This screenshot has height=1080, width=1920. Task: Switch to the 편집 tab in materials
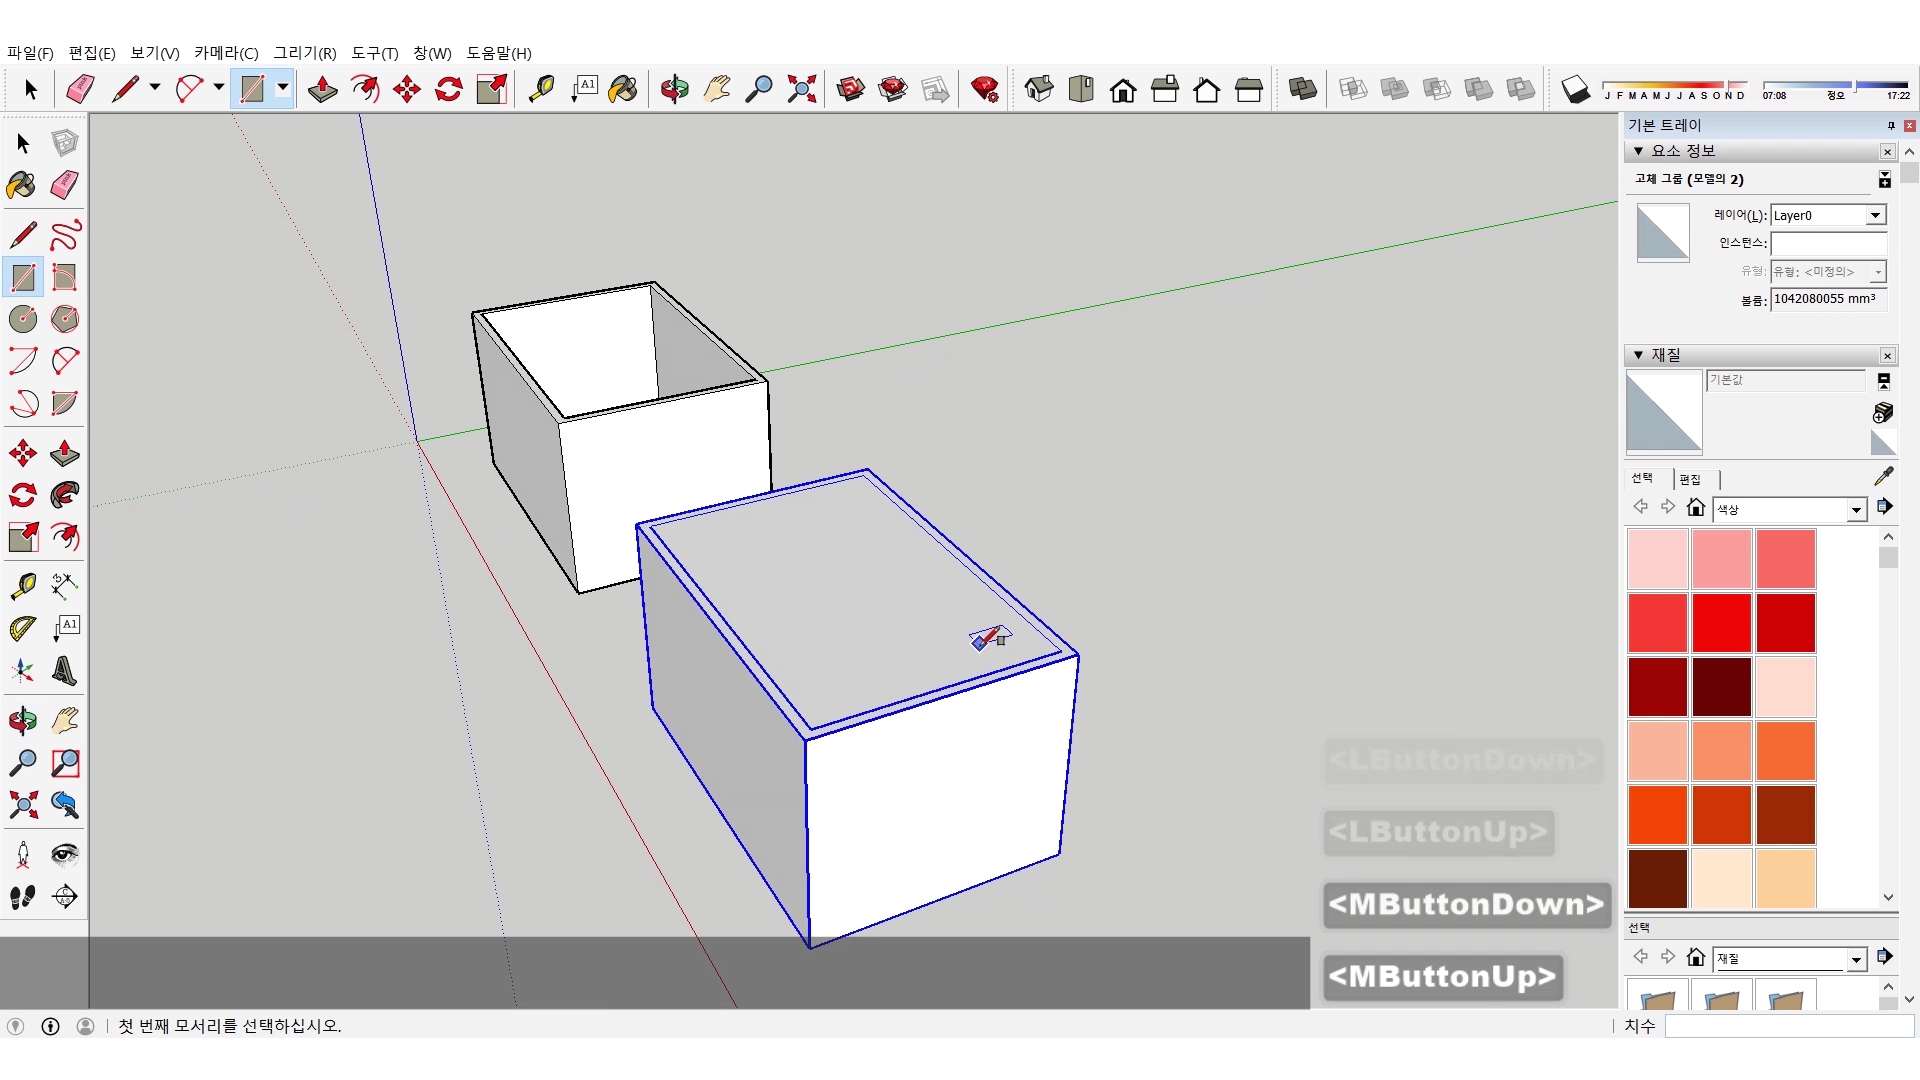click(1690, 479)
